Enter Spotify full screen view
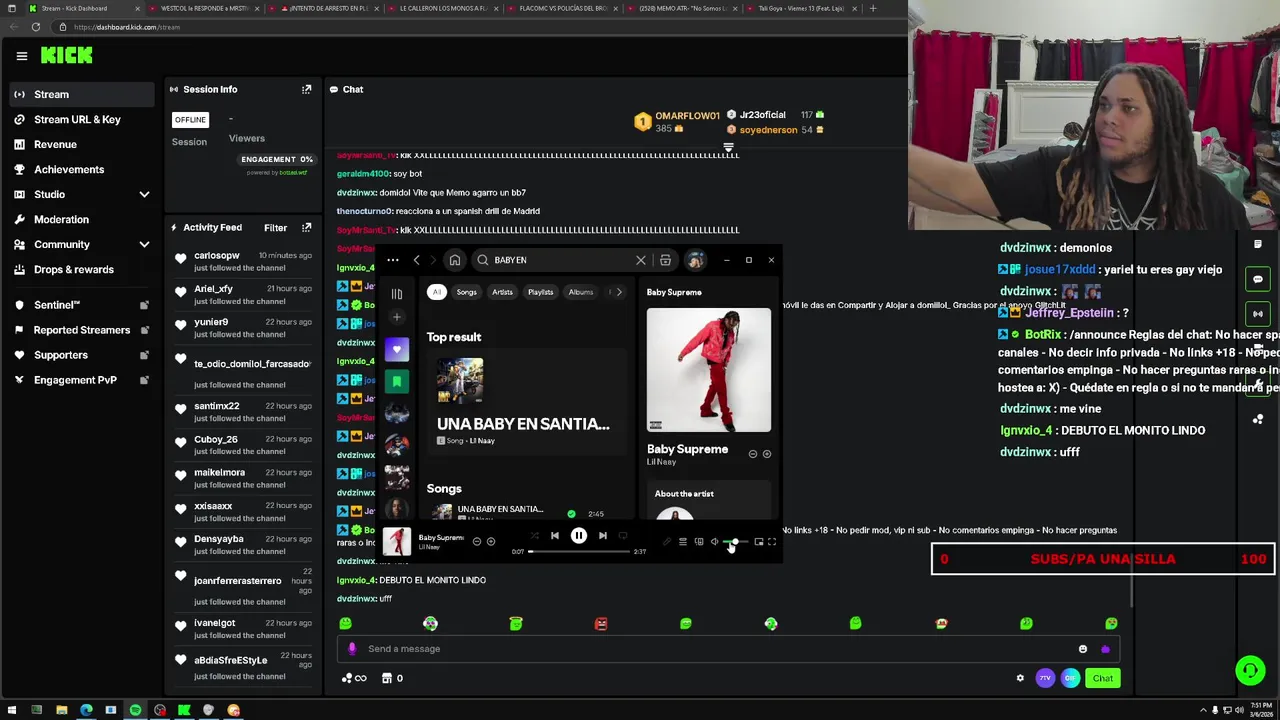Screen dimensions: 1280x720 [772, 542]
